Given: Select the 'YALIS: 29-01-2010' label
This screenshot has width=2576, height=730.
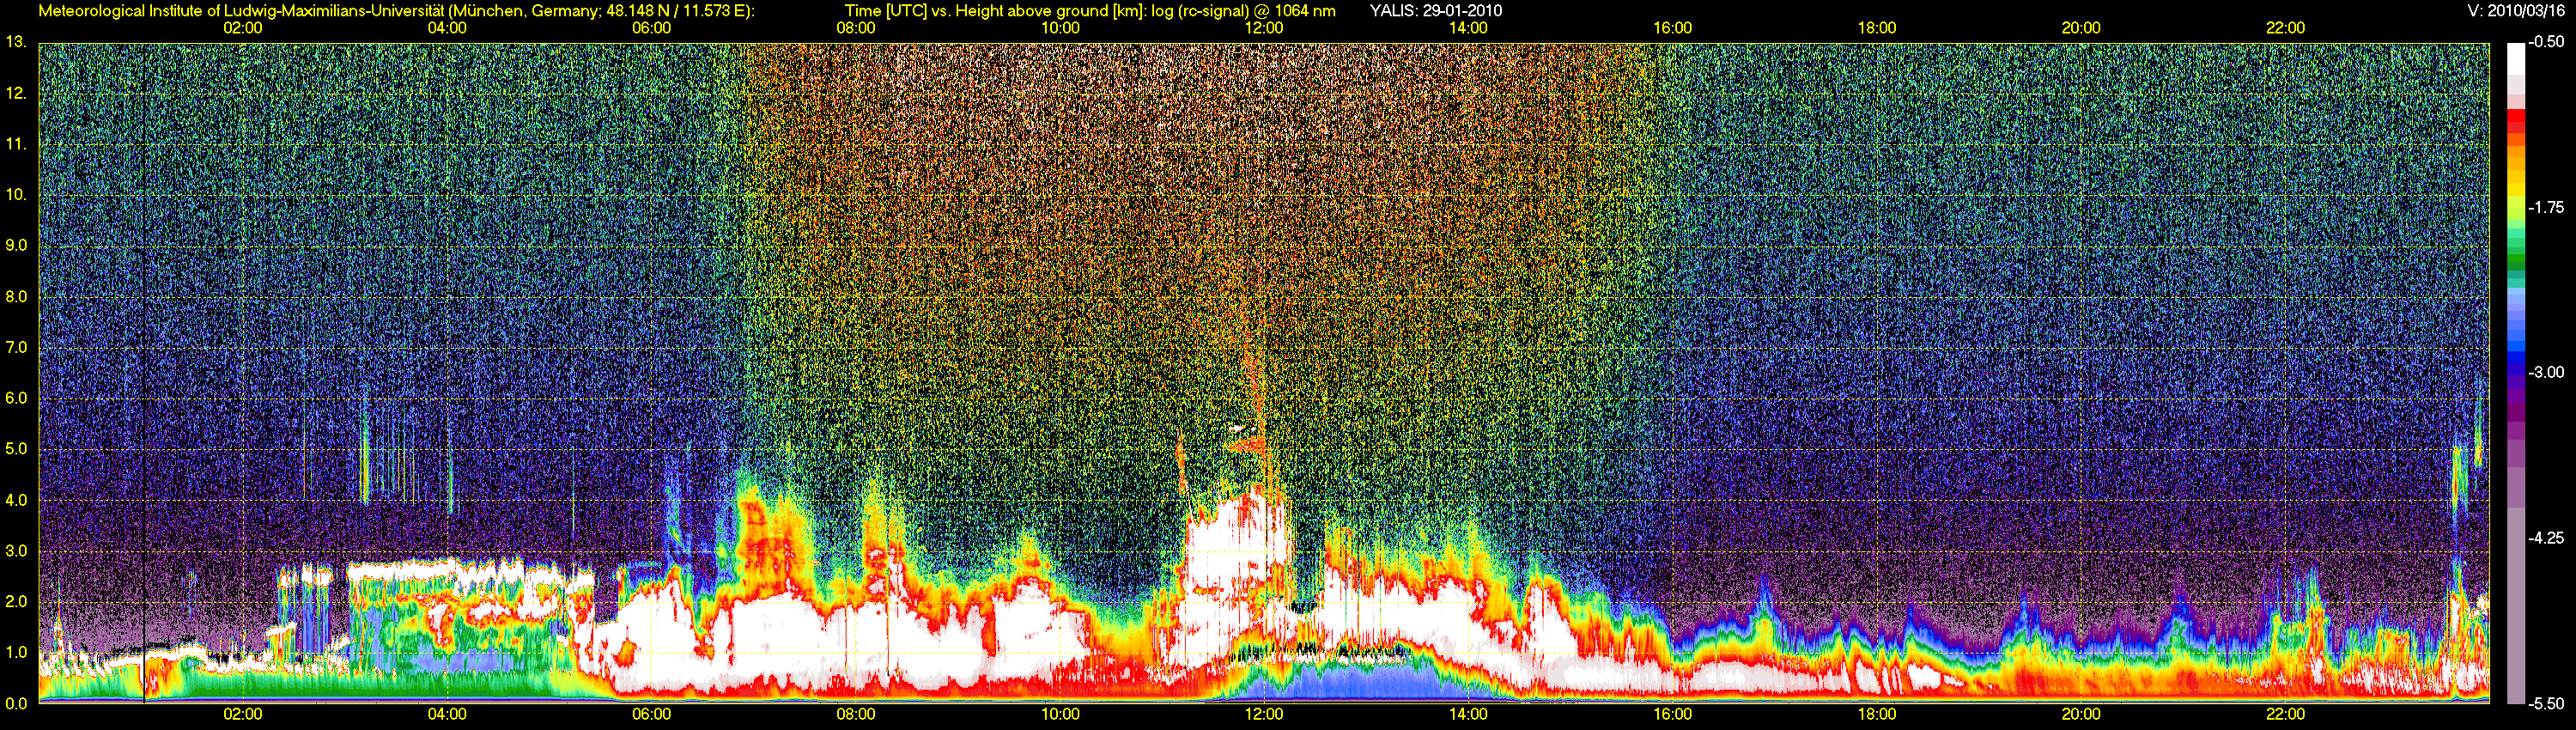Looking at the screenshot, I should tap(1436, 11).
